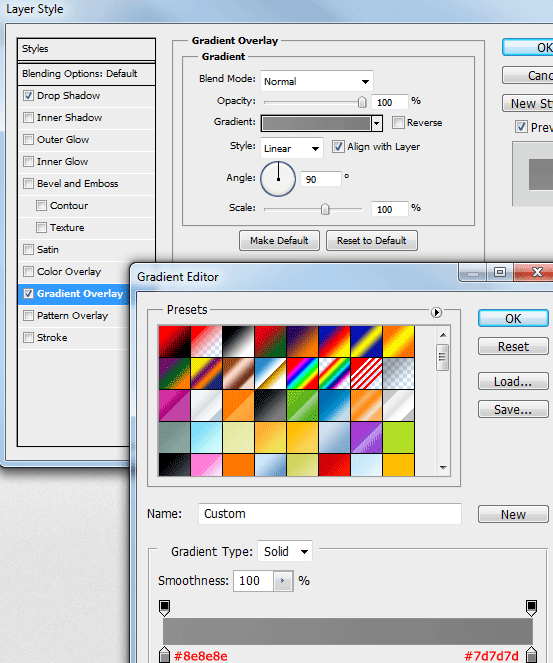
Task: Click the Scale slider handle
Action: tap(325, 209)
